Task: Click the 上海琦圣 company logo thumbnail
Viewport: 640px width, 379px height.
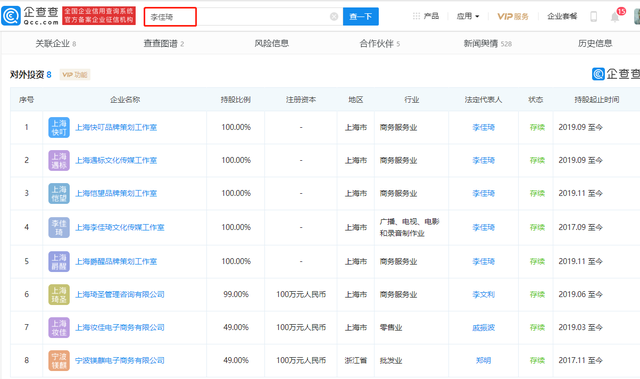Action: (x=59, y=295)
